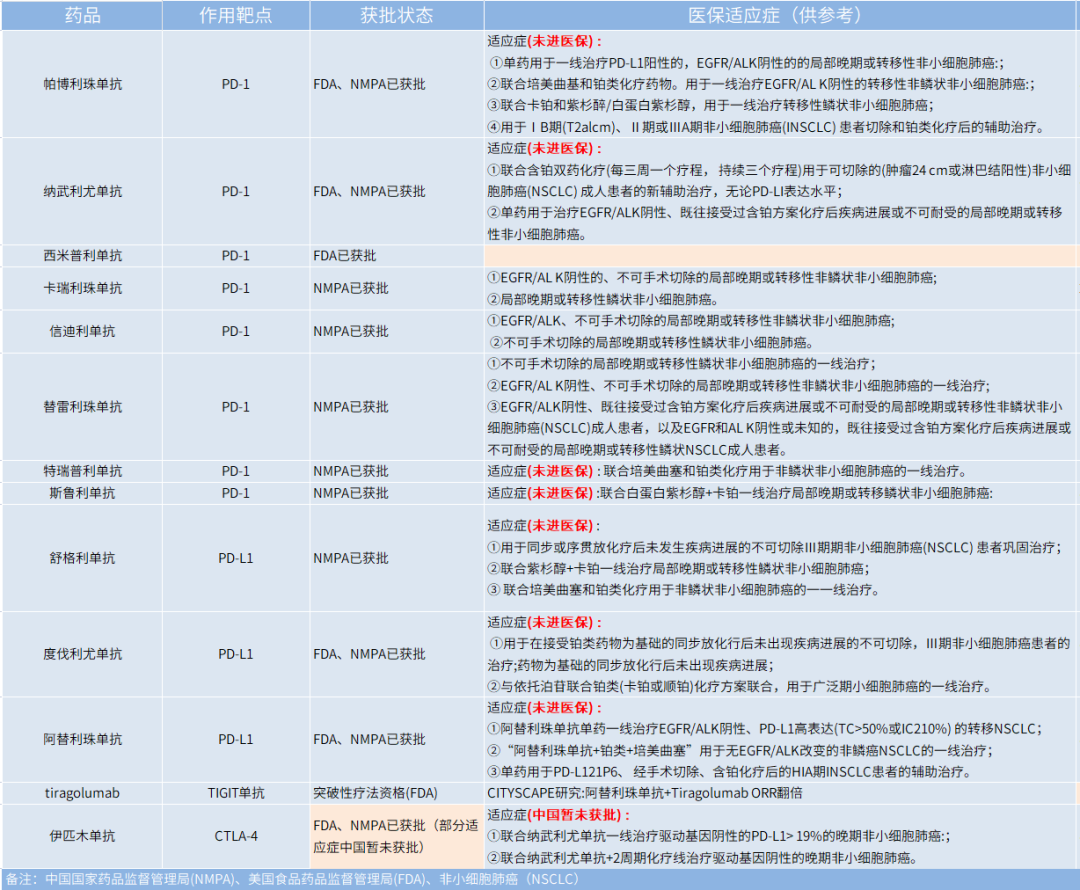Select the 舒格利单抗 drug cell
Image resolution: width=1080 pixels, height=890 pixels.
click(x=82, y=558)
